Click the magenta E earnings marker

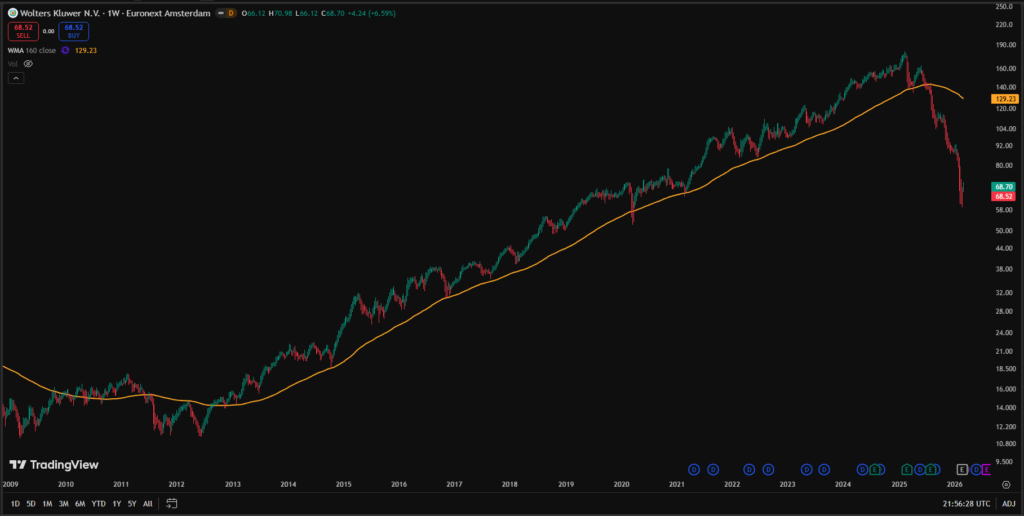click(987, 469)
